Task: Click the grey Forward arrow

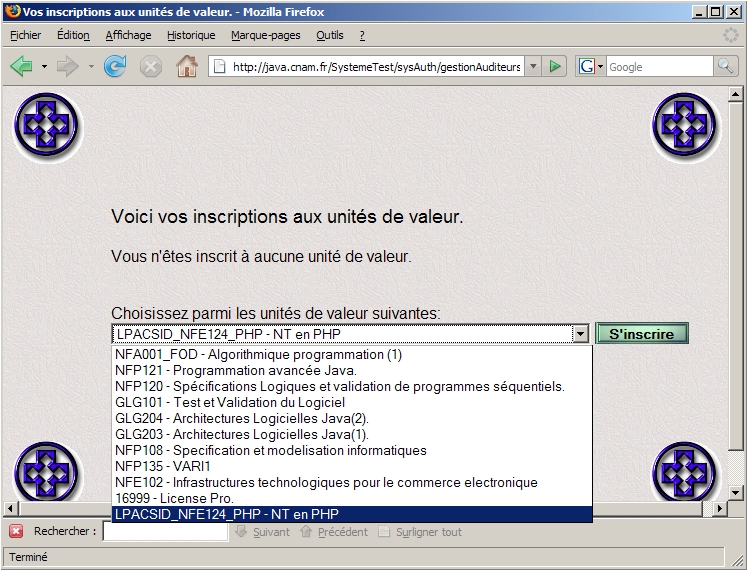Action: coord(67,66)
